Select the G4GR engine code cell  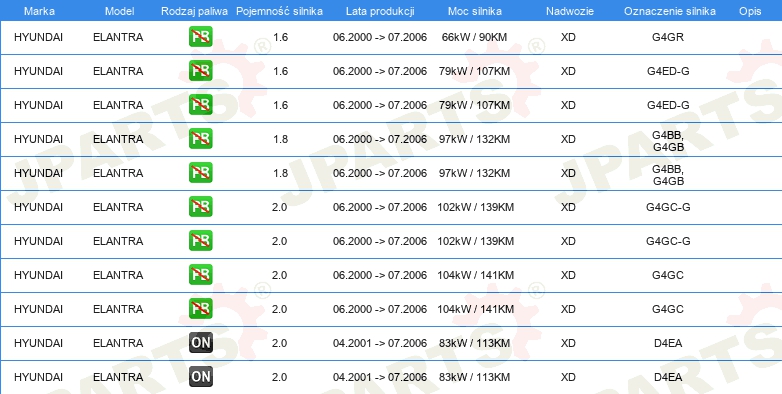click(668, 37)
